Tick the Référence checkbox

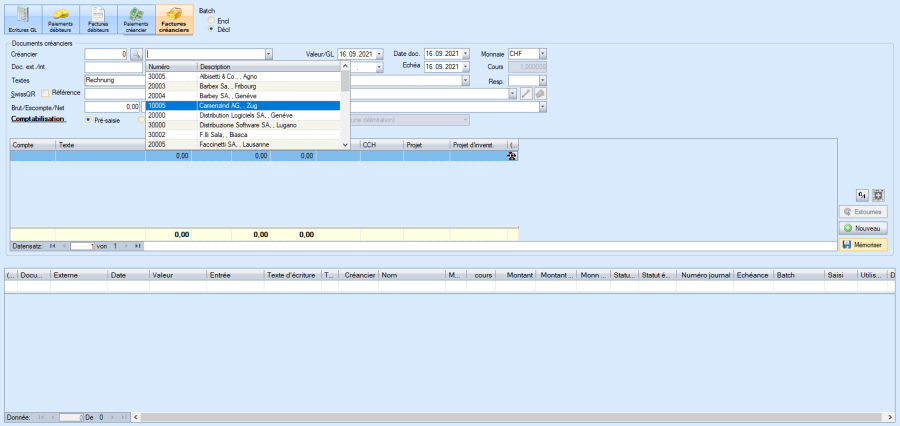[46, 93]
